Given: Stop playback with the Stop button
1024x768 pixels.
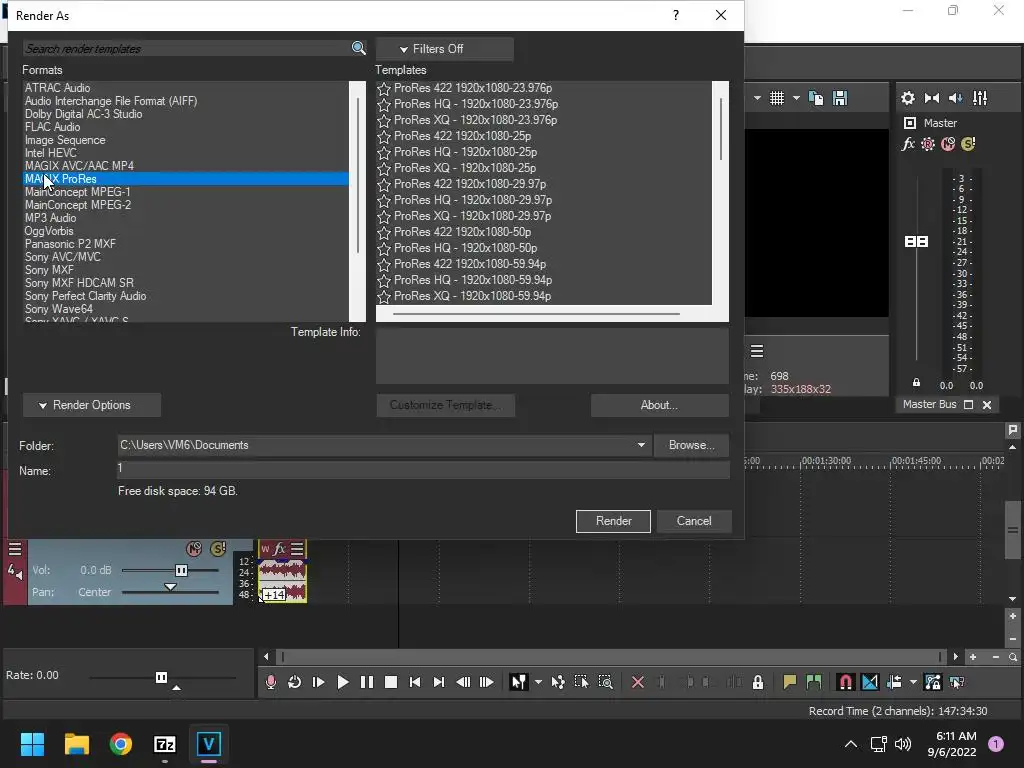Looking at the screenshot, I should click(x=391, y=682).
